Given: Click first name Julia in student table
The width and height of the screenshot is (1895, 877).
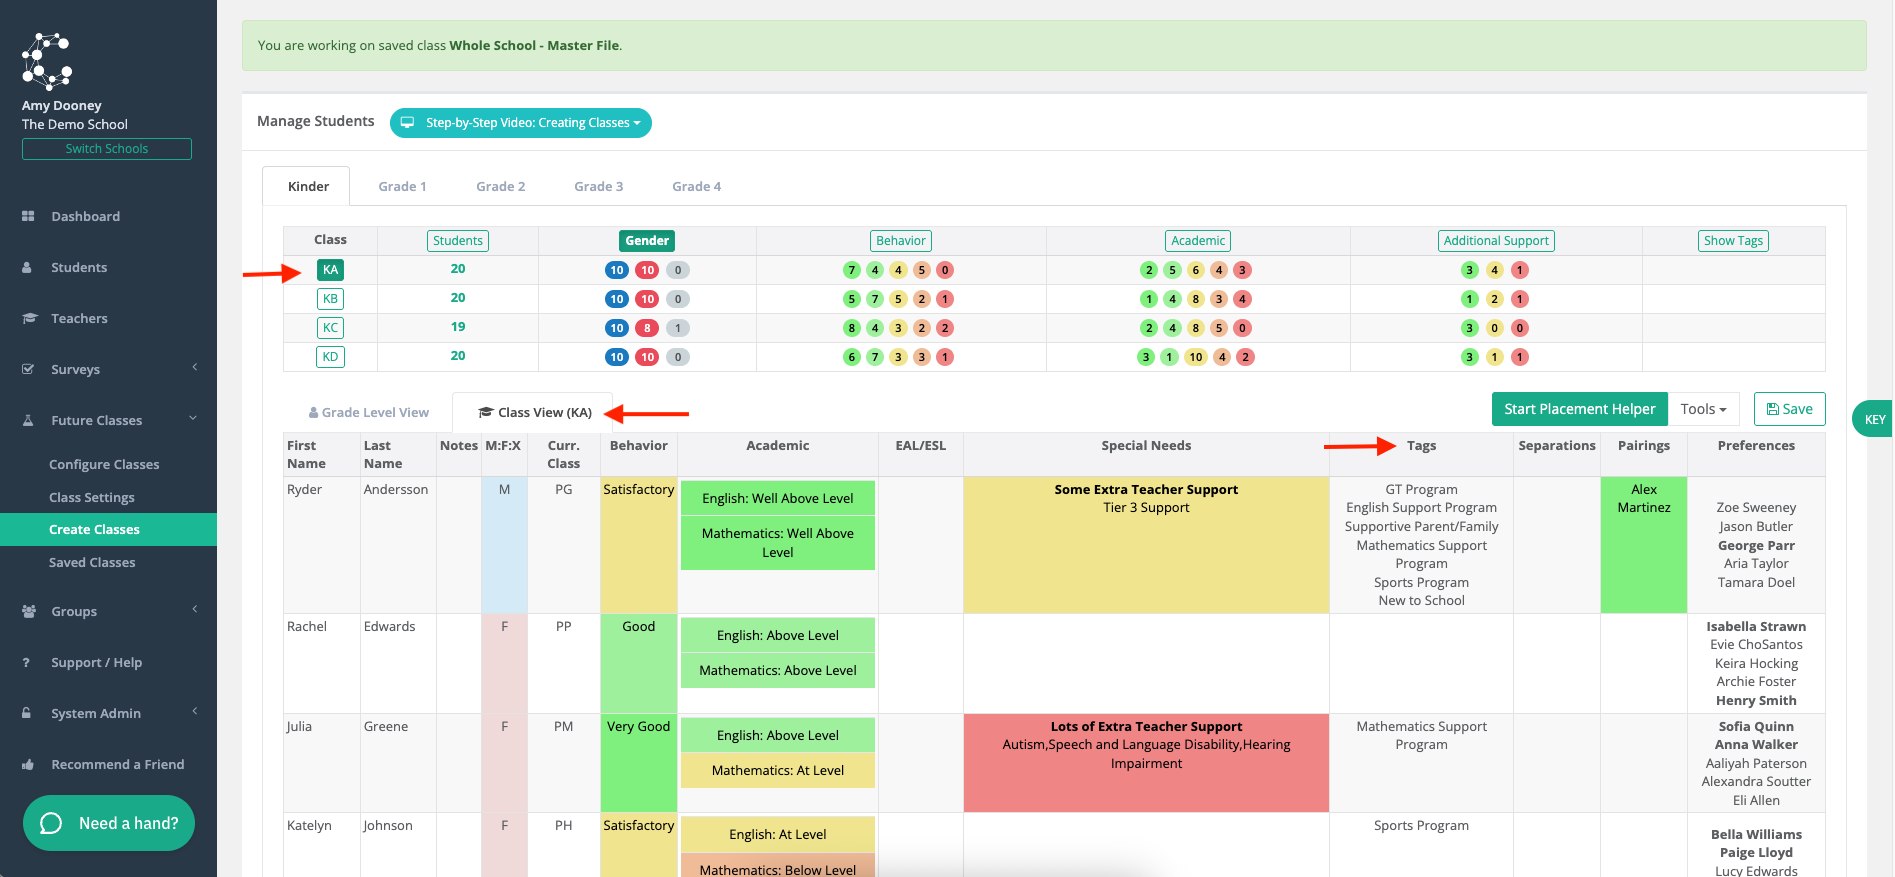Looking at the screenshot, I should click(x=299, y=727).
